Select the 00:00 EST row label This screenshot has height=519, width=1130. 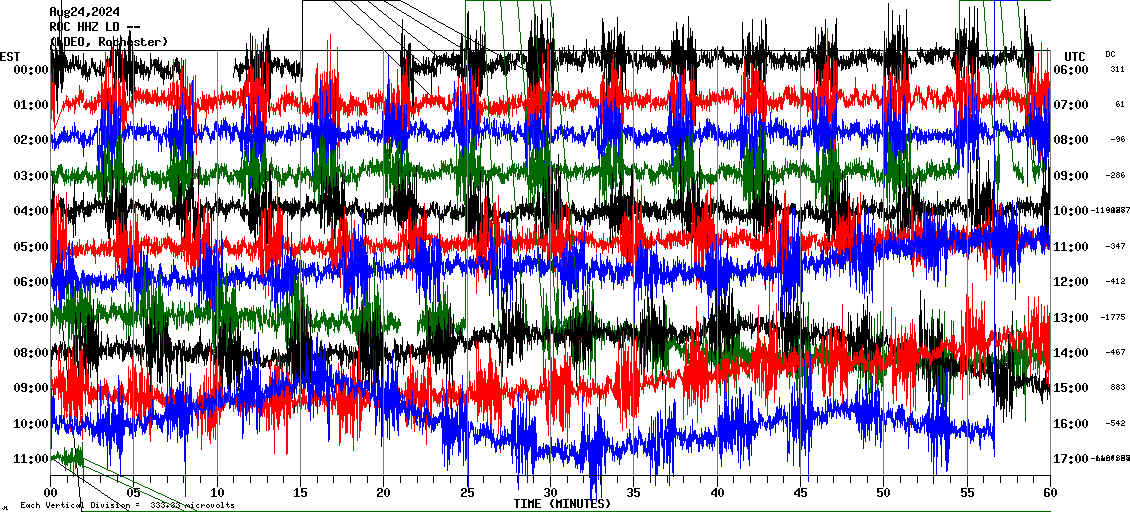point(32,70)
